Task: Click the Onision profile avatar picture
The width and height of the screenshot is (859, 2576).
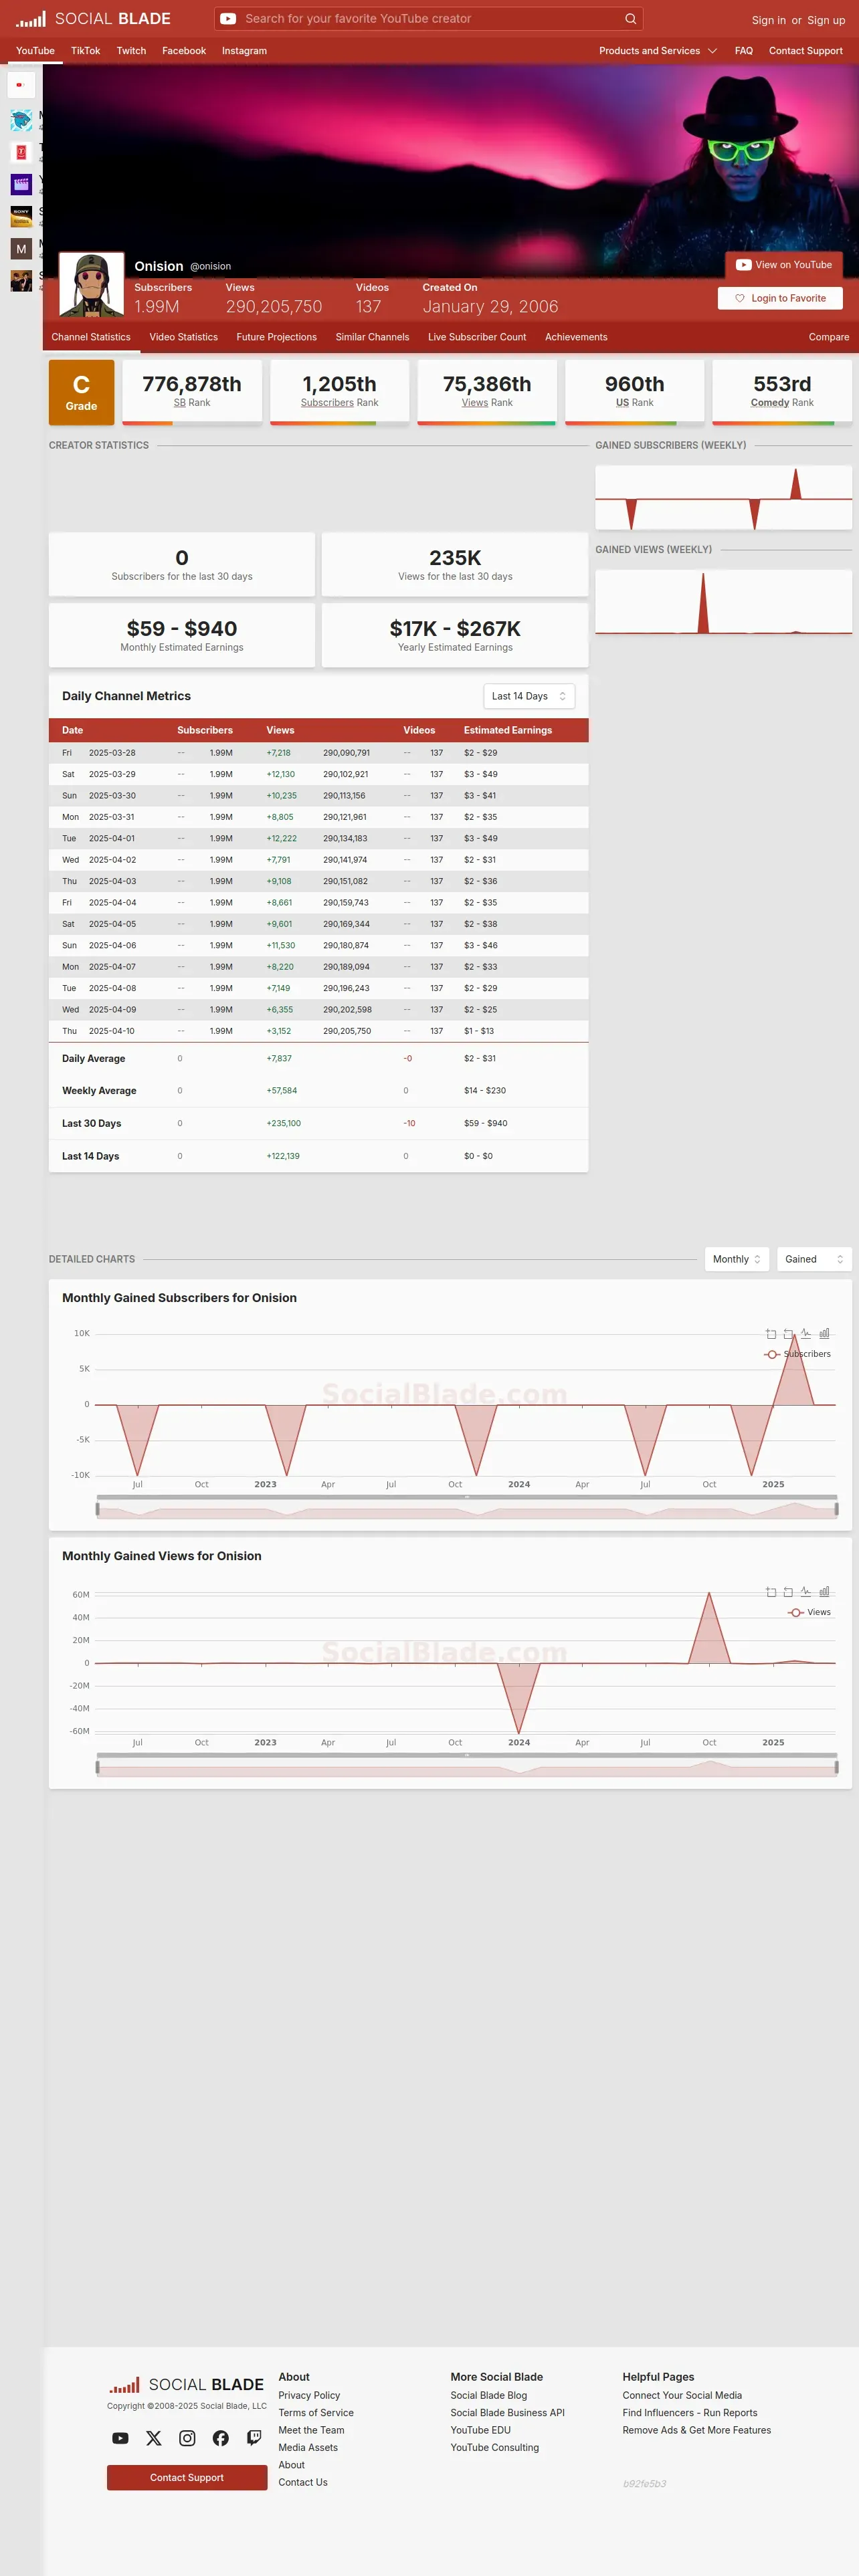Action: point(92,284)
